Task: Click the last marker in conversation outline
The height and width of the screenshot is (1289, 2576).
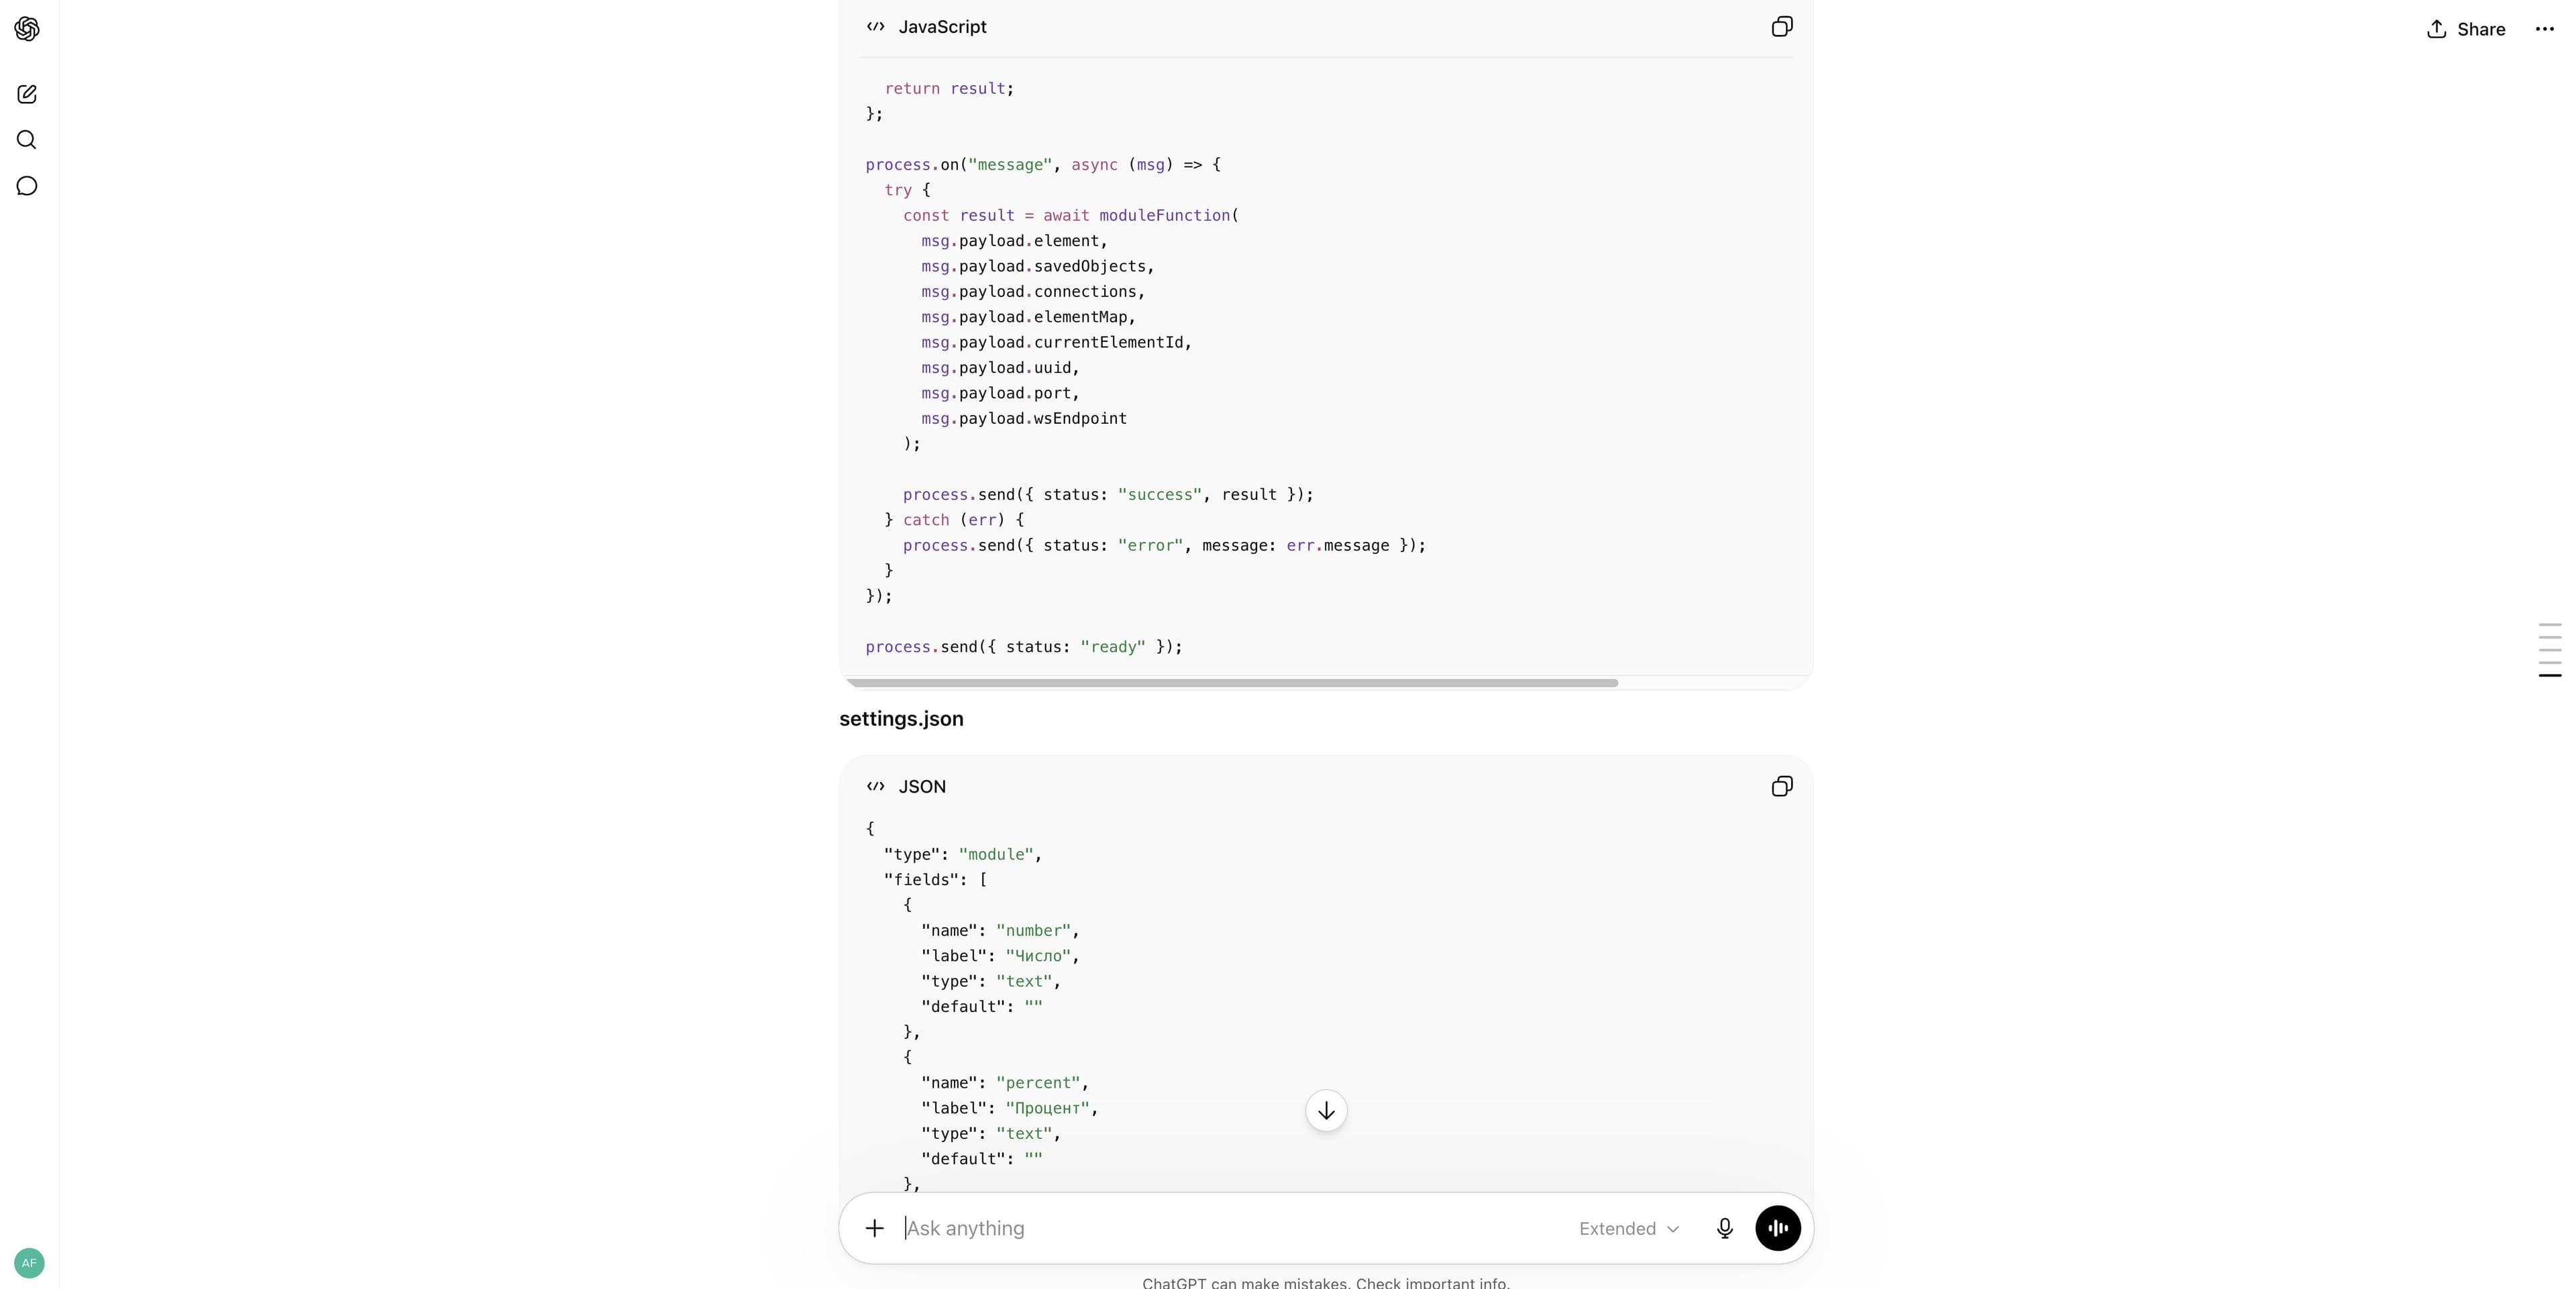Action: pyautogui.click(x=2549, y=676)
